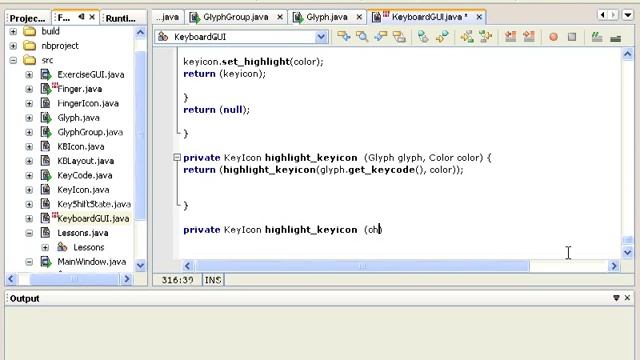The image size is (640, 360).
Task: Expand the ExerciseGUI.java node
Action: pos(29,75)
